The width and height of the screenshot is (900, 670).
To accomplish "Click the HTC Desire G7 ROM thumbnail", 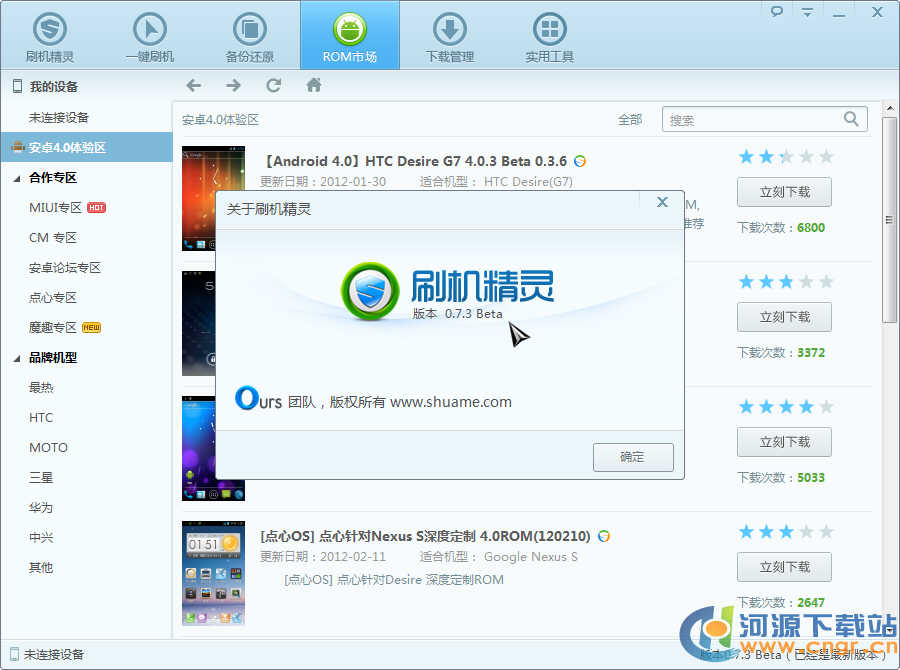I will click(199, 198).
